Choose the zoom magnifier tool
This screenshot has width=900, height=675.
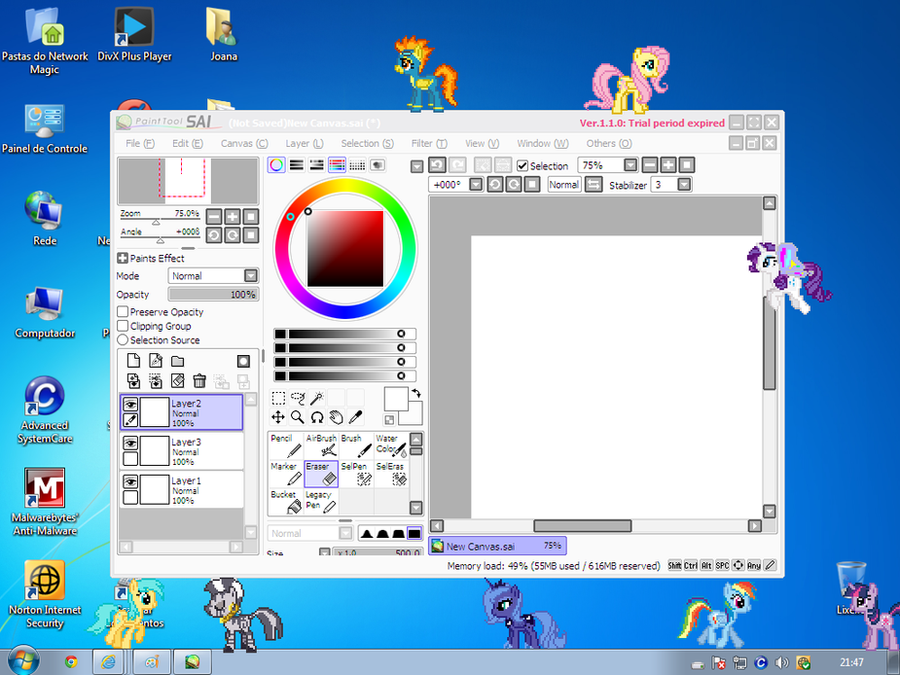point(297,417)
